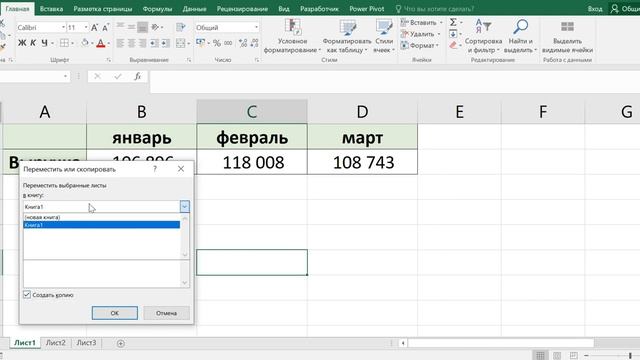Select column D header

point(362,111)
